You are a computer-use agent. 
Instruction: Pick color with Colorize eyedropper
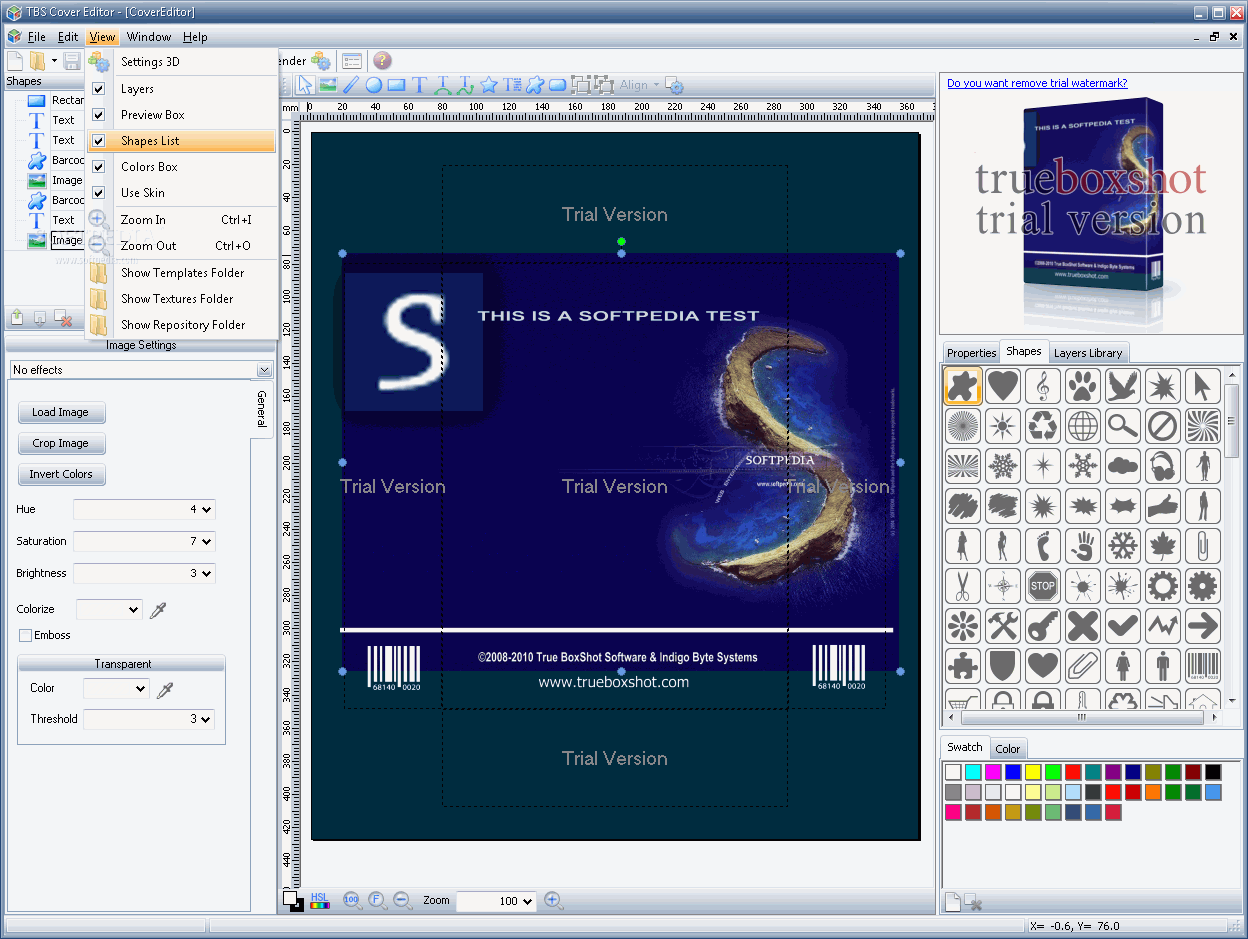click(x=157, y=609)
